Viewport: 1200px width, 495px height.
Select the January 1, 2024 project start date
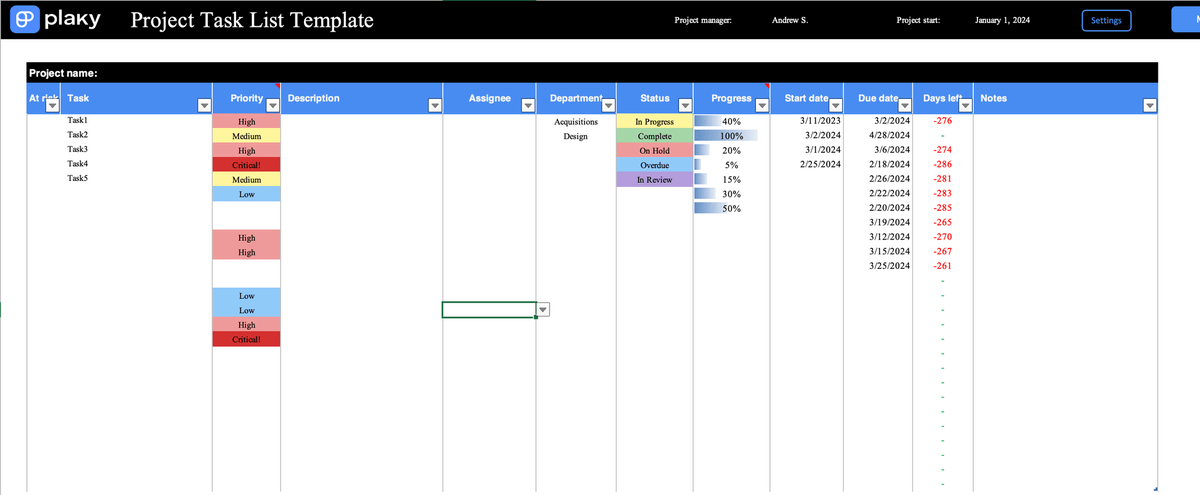click(1002, 20)
